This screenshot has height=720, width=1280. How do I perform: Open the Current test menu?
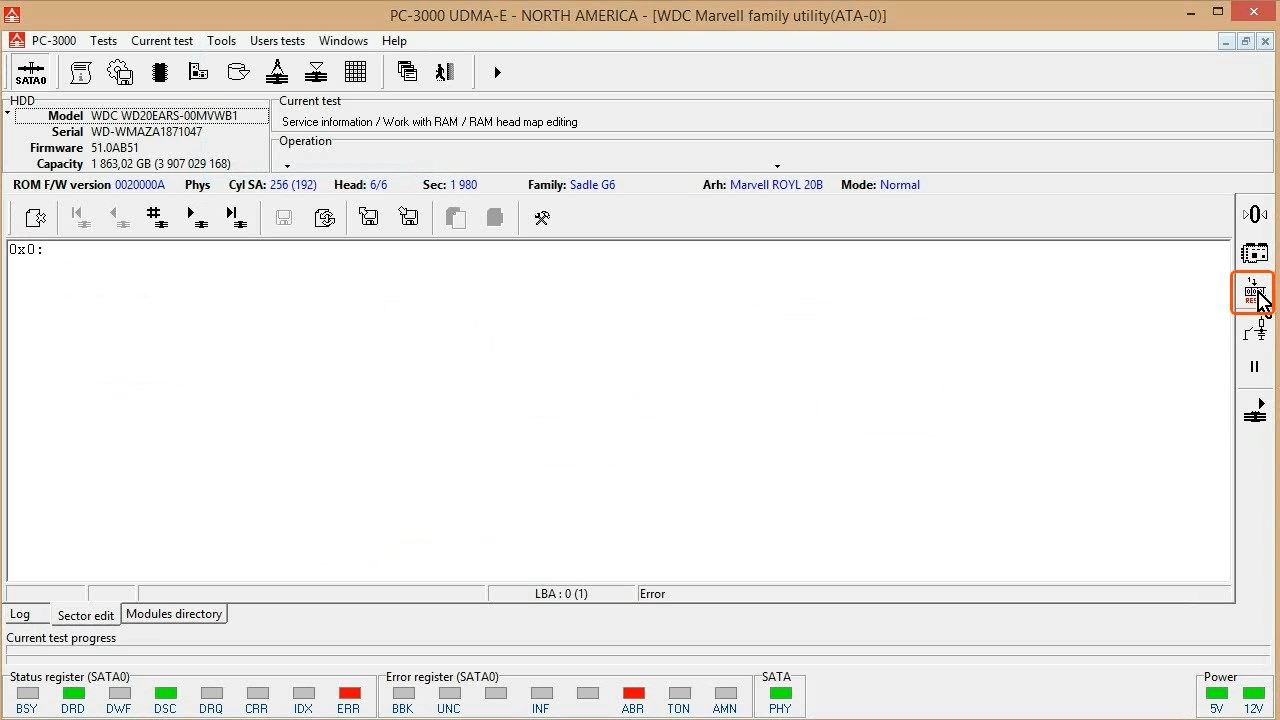click(162, 41)
